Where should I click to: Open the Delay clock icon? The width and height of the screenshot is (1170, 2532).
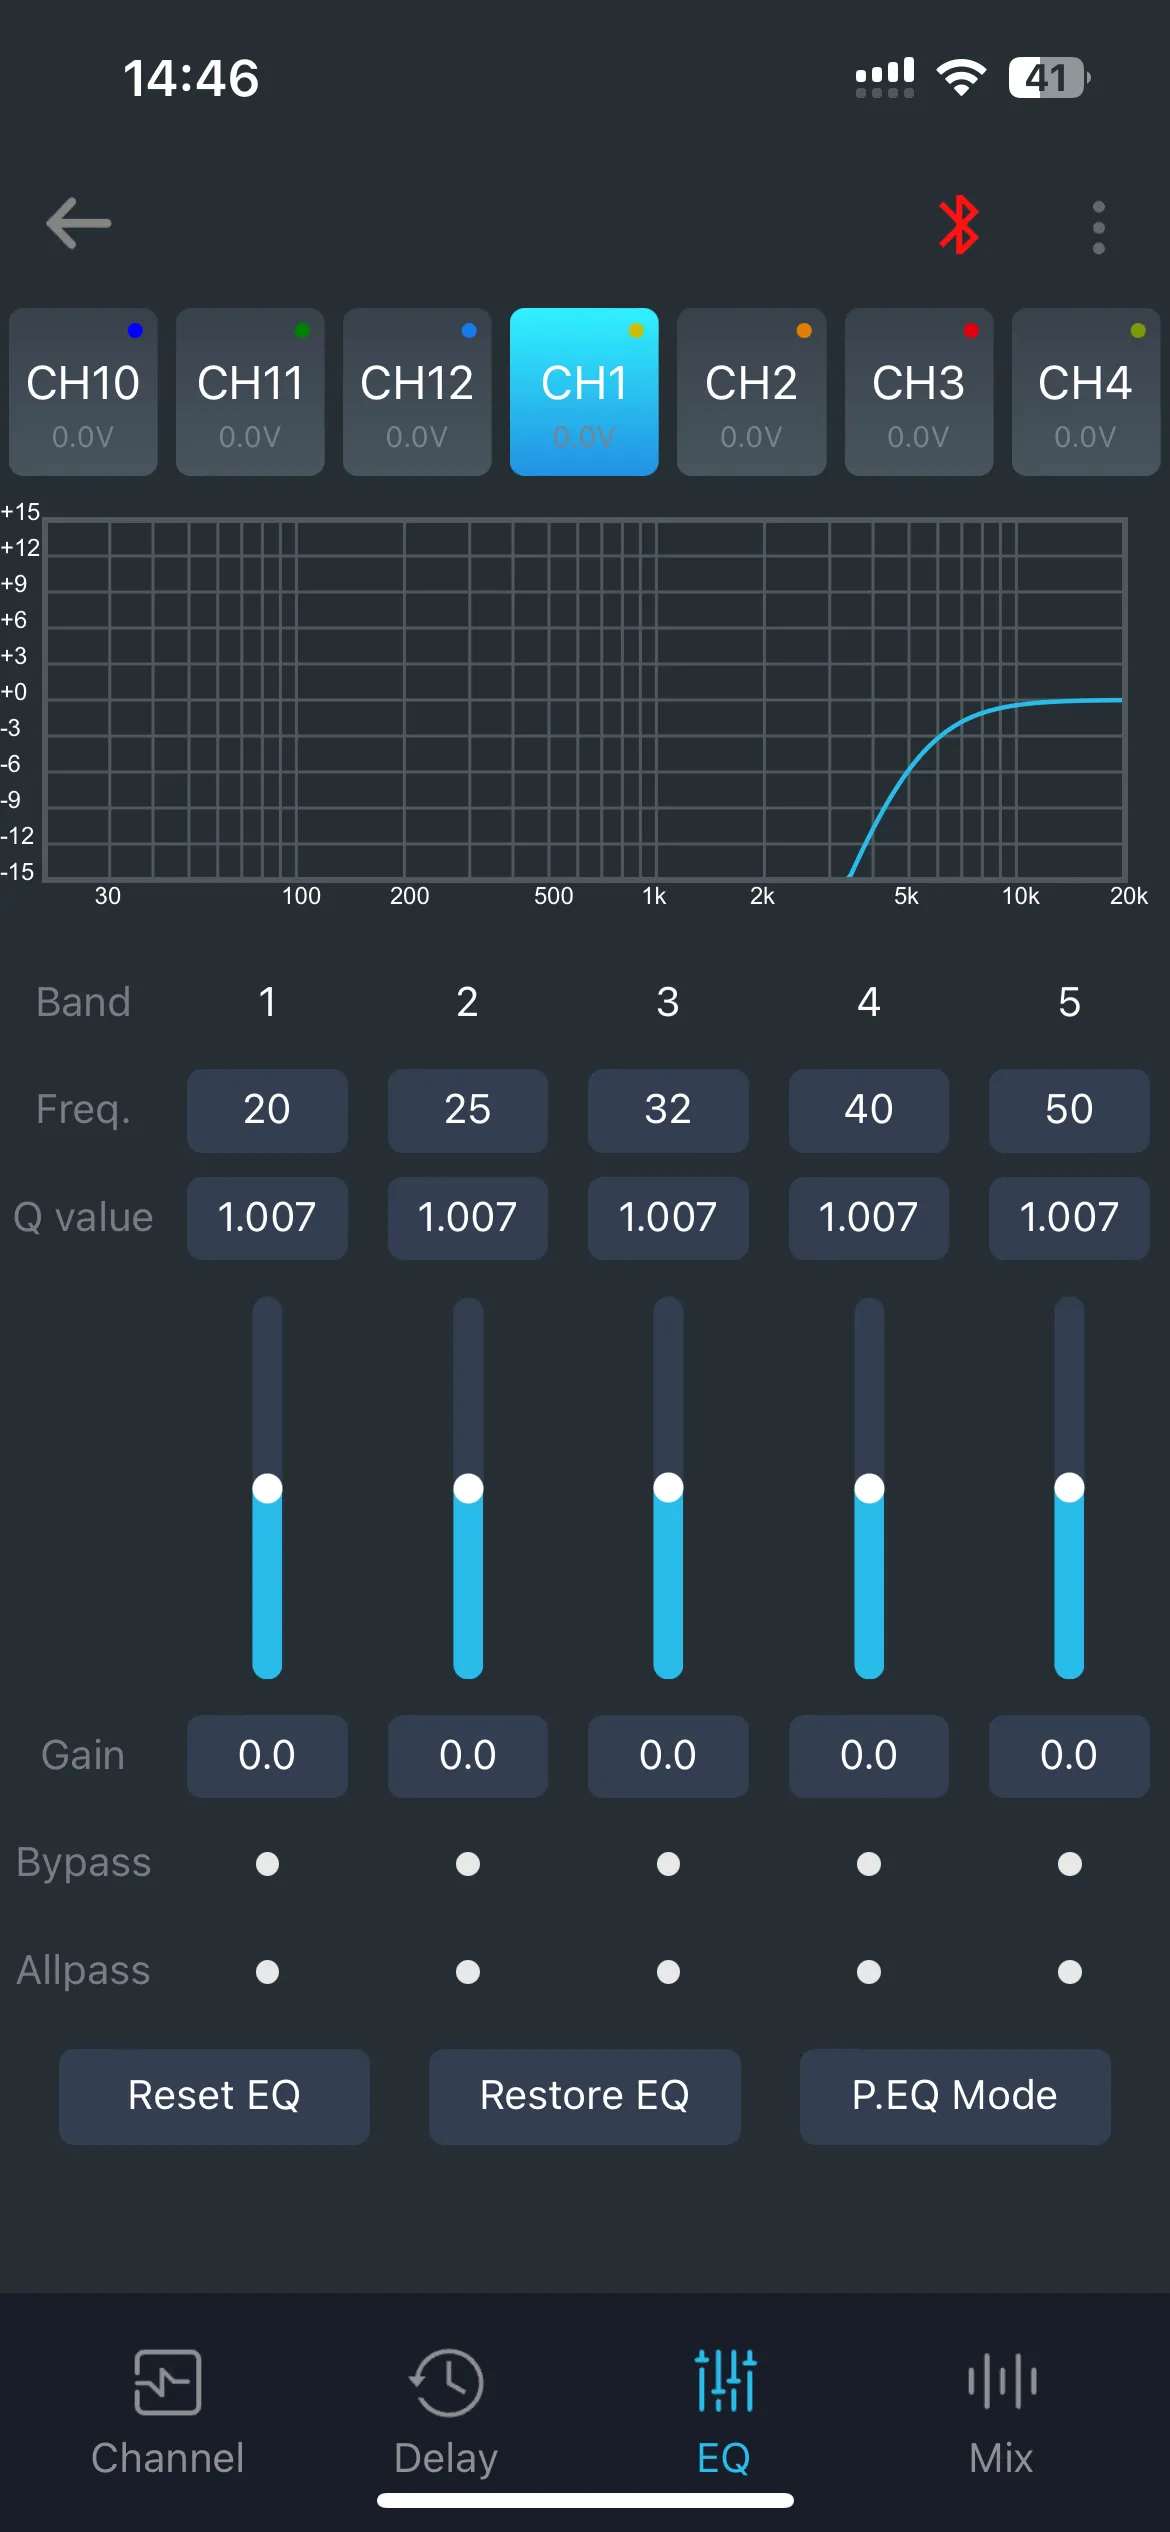446,2382
